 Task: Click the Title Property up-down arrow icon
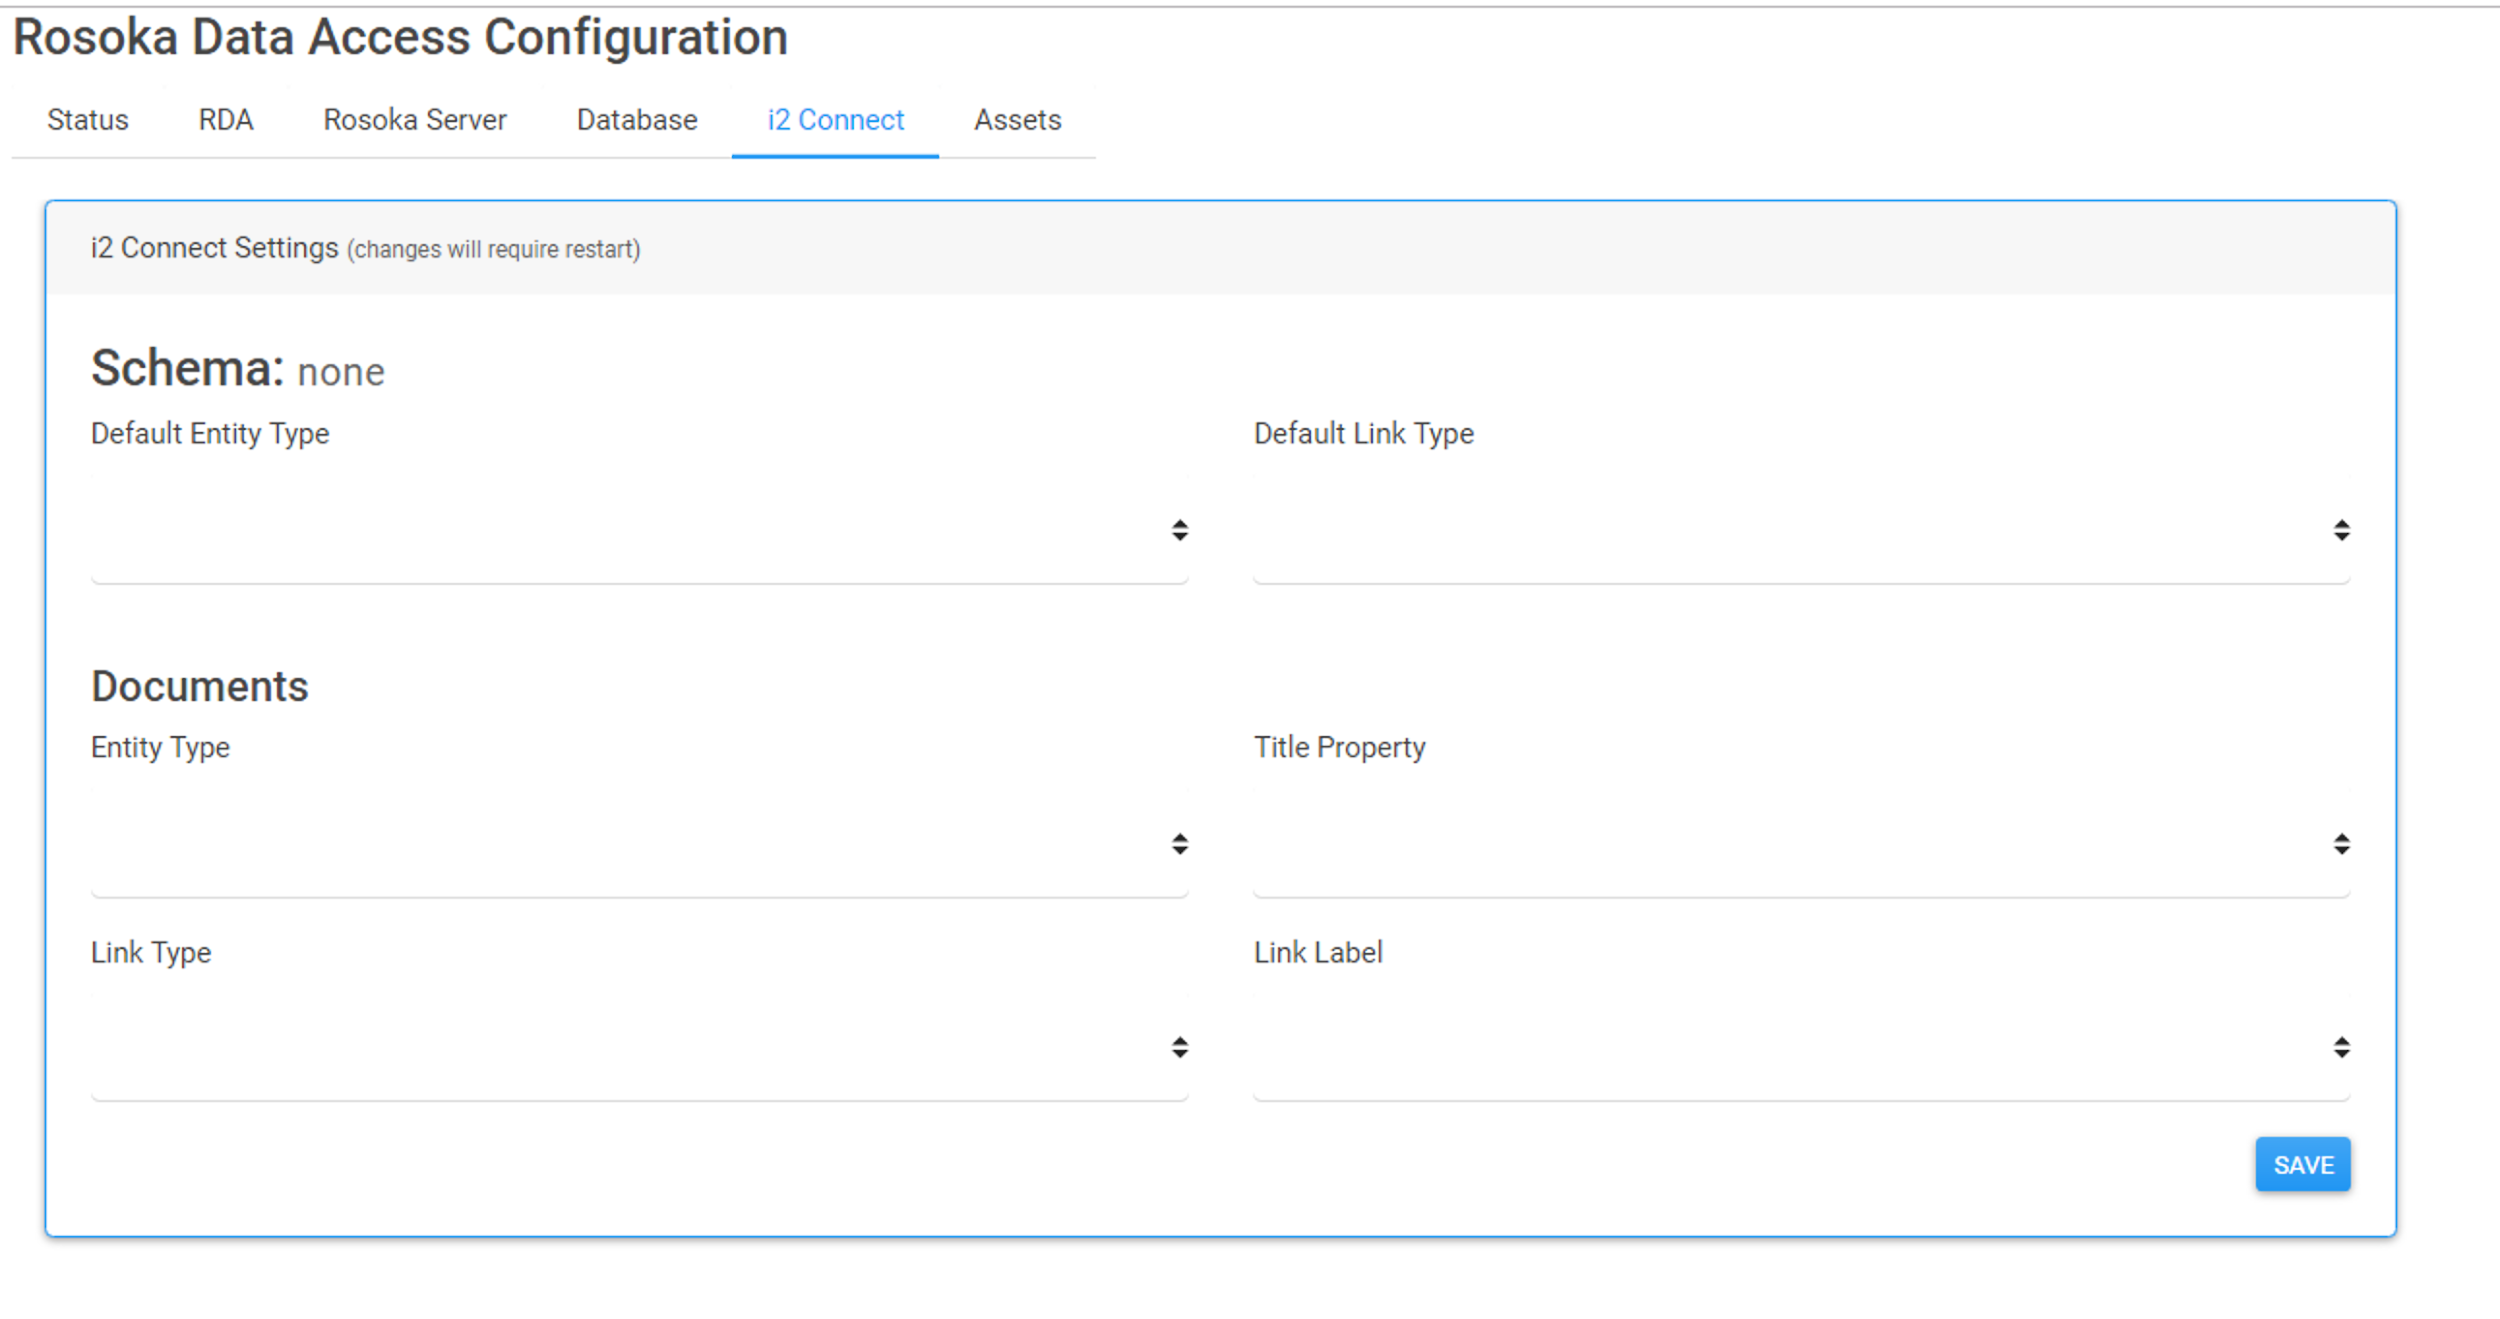point(2341,844)
